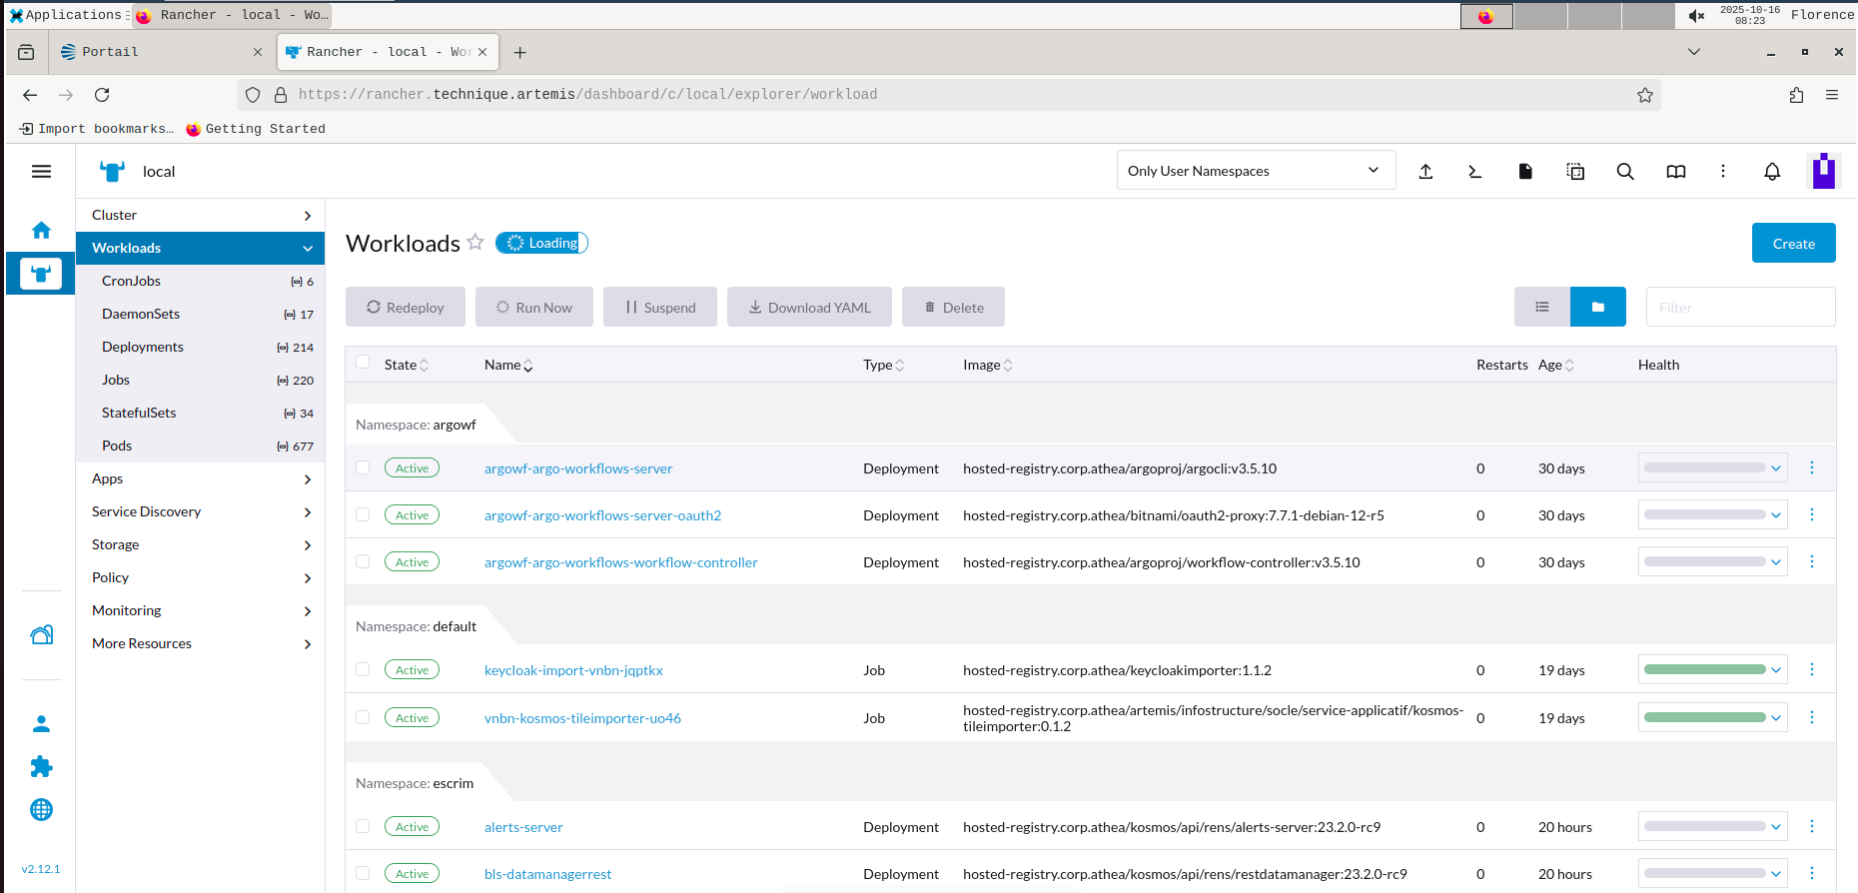
Task: Click the Create button
Action: click(1792, 244)
